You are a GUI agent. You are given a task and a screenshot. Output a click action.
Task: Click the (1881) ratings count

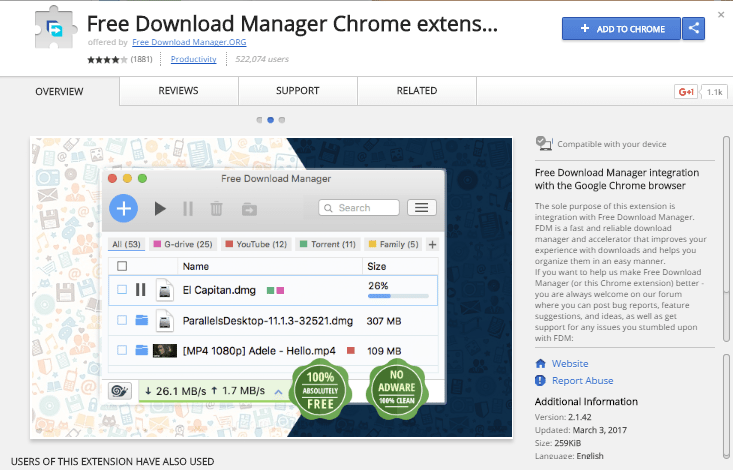[x=141, y=59]
